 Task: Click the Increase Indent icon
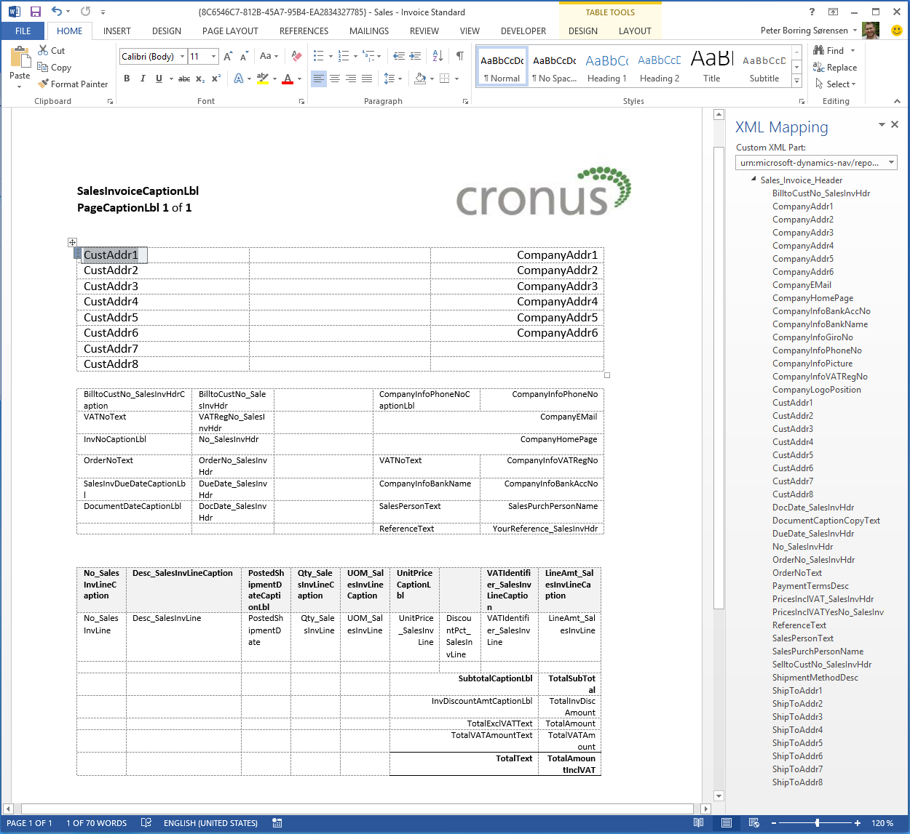pyautogui.click(x=415, y=56)
